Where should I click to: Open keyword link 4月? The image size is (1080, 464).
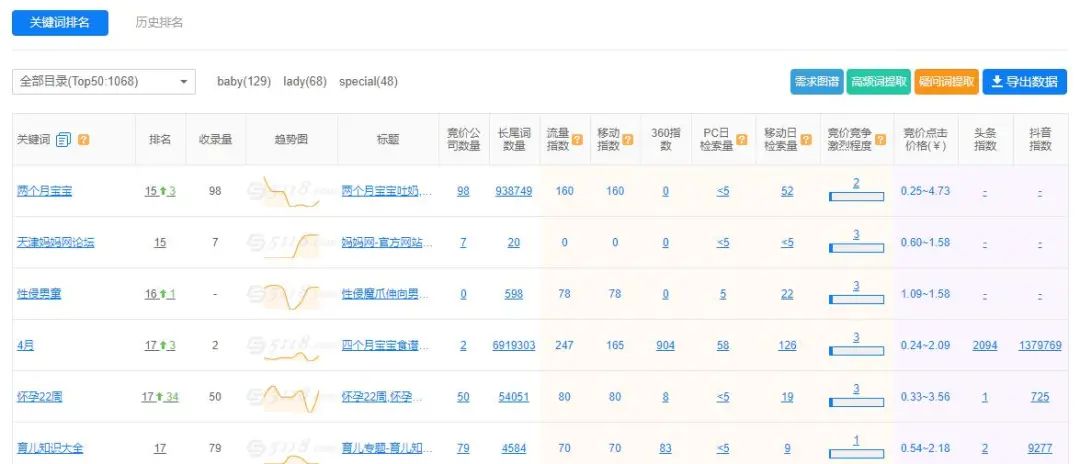point(25,346)
